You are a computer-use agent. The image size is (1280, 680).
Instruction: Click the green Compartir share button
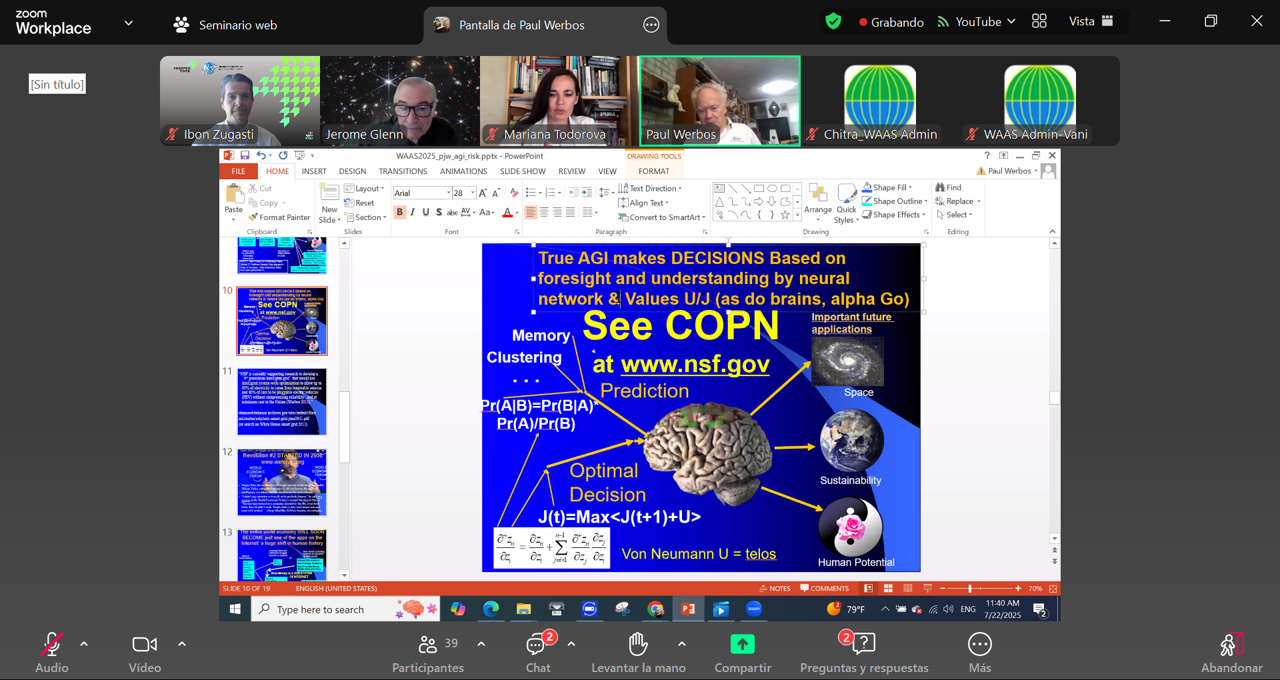pyautogui.click(x=742, y=646)
